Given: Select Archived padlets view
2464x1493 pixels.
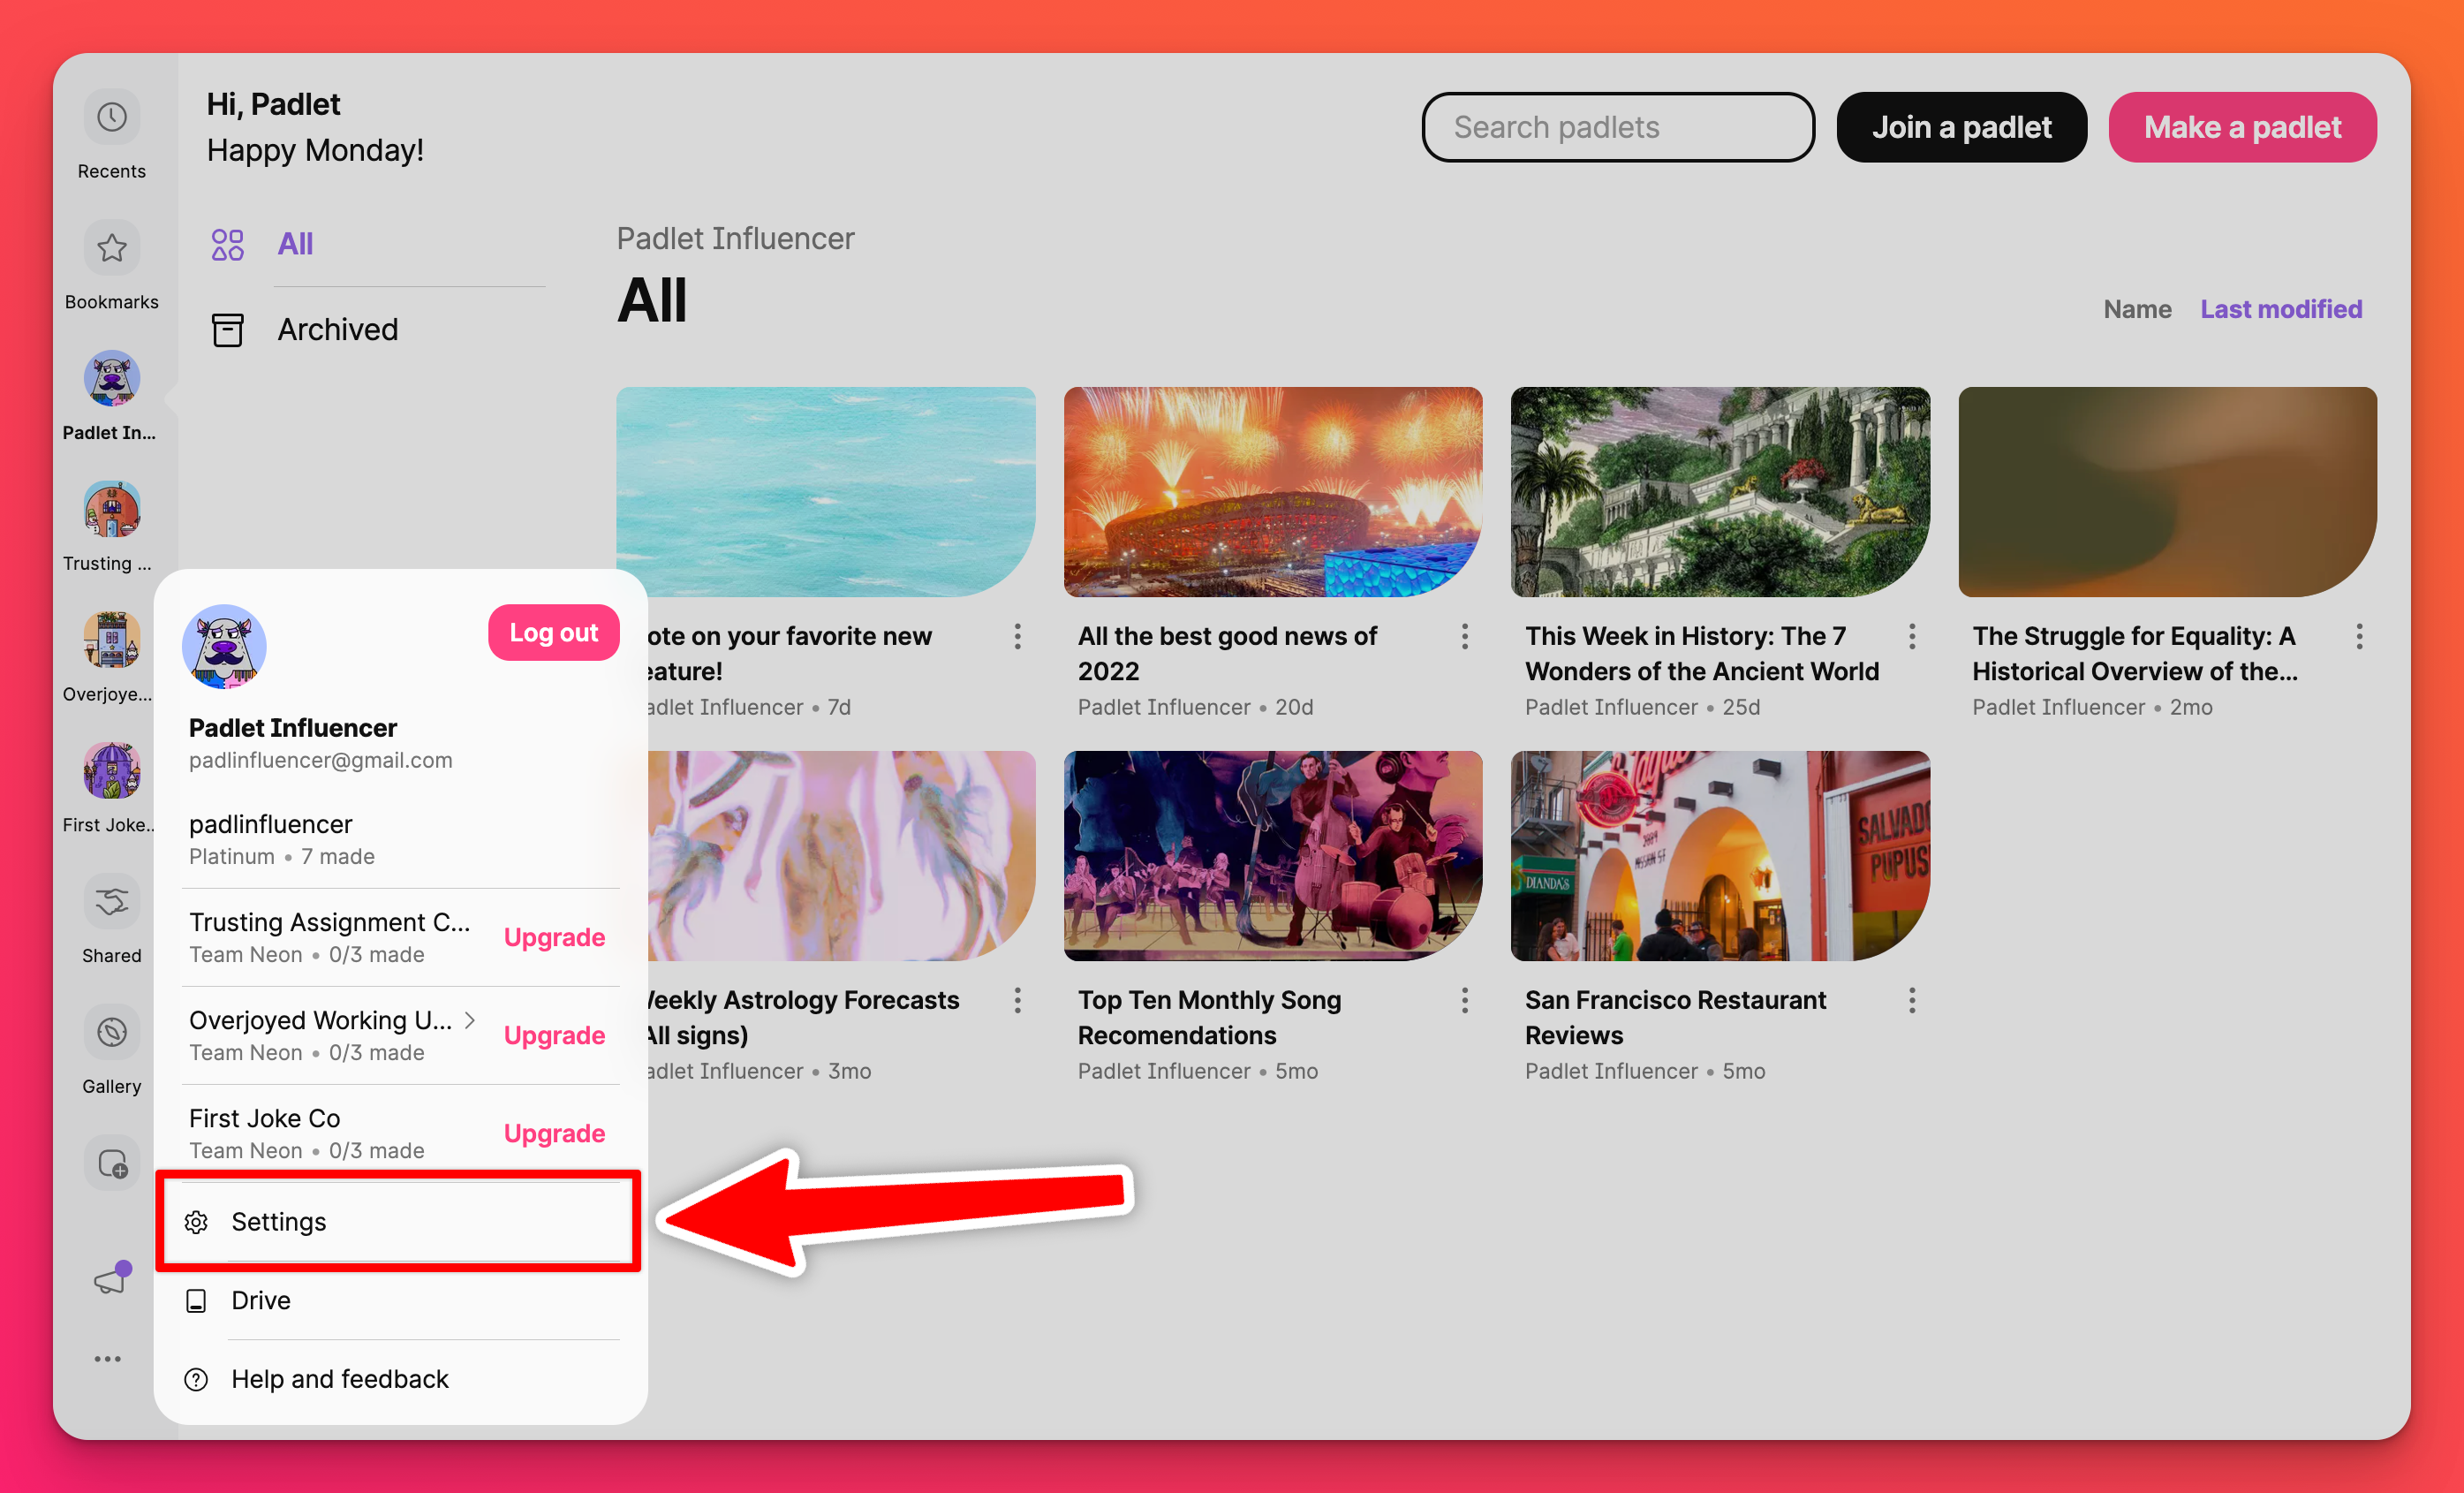Looking at the screenshot, I should click(x=336, y=330).
